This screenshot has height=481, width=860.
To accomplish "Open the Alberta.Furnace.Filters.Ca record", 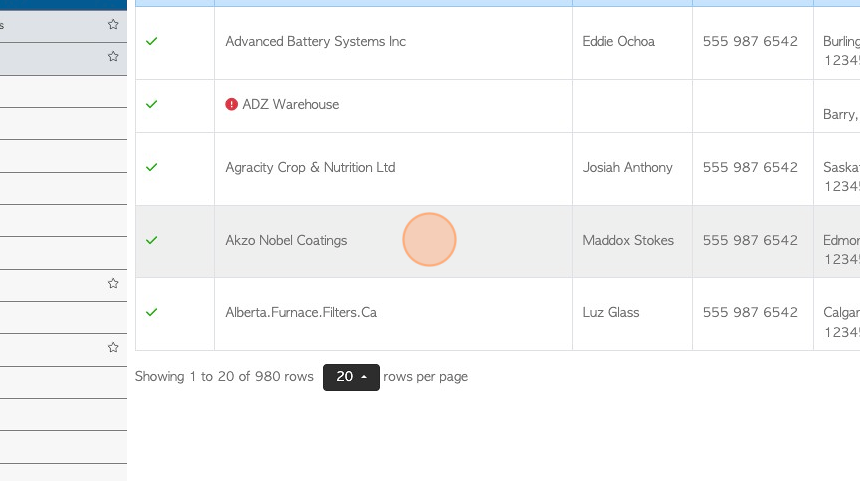I will 301,313.
